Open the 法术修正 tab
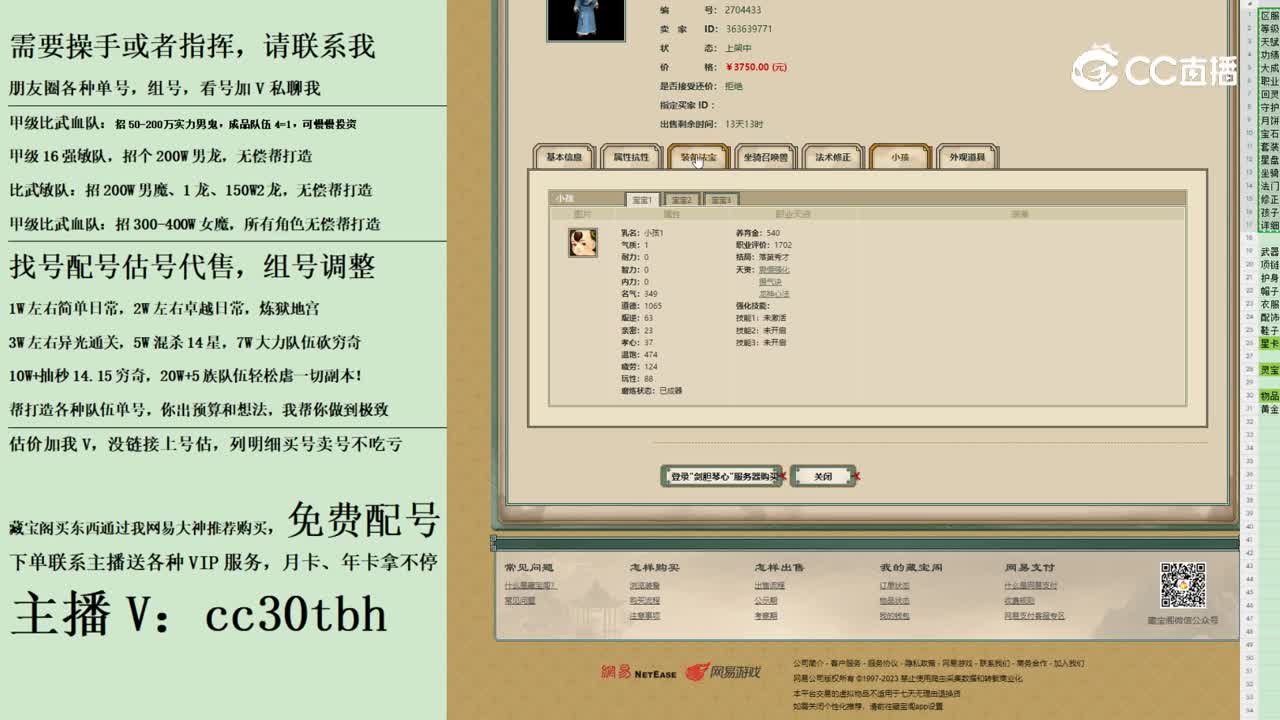 833,157
